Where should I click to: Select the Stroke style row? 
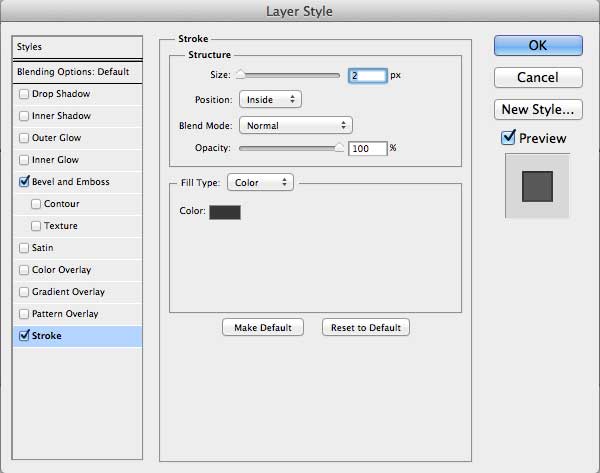coord(77,336)
